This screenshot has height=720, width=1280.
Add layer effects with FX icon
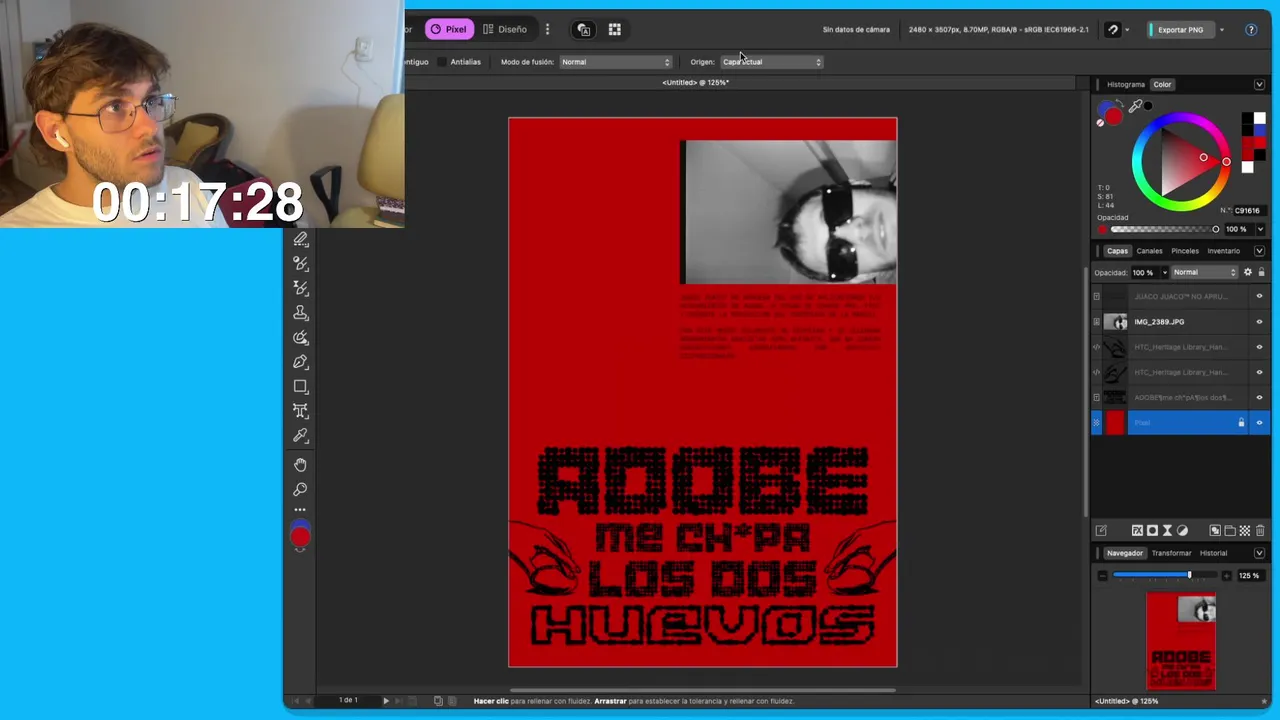click(1137, 531)
